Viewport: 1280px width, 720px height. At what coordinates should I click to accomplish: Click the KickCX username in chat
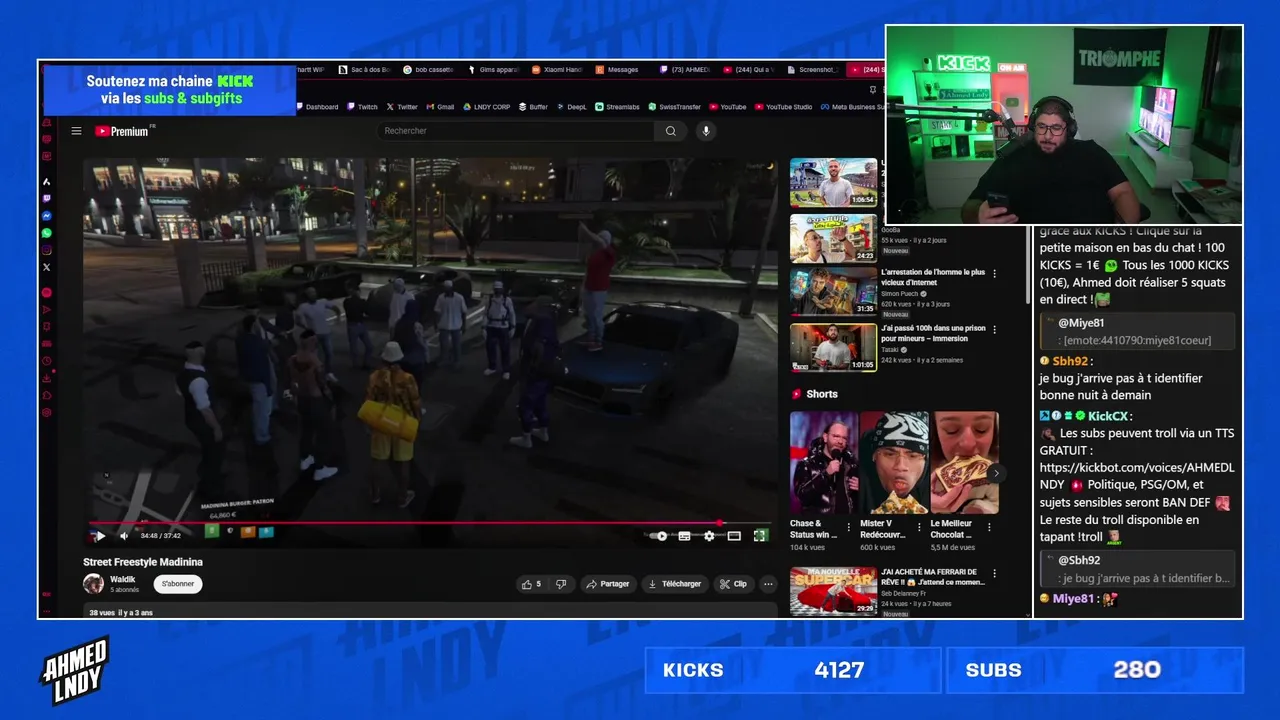(x=1109, y=416)
